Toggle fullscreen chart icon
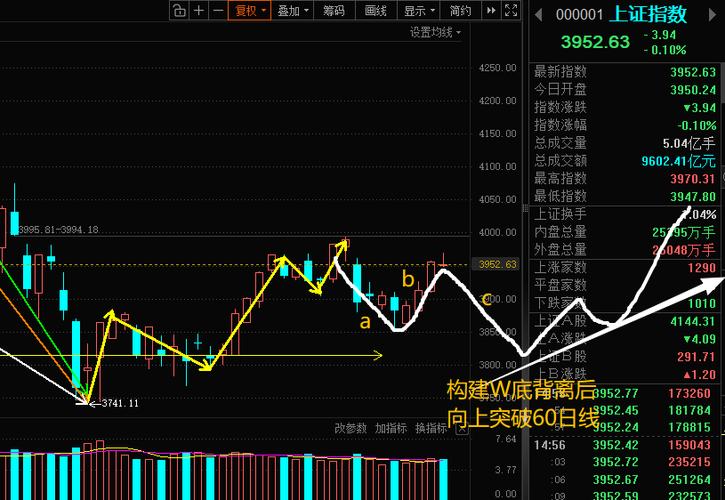725x500 pixels. click(x=511, y=10)
